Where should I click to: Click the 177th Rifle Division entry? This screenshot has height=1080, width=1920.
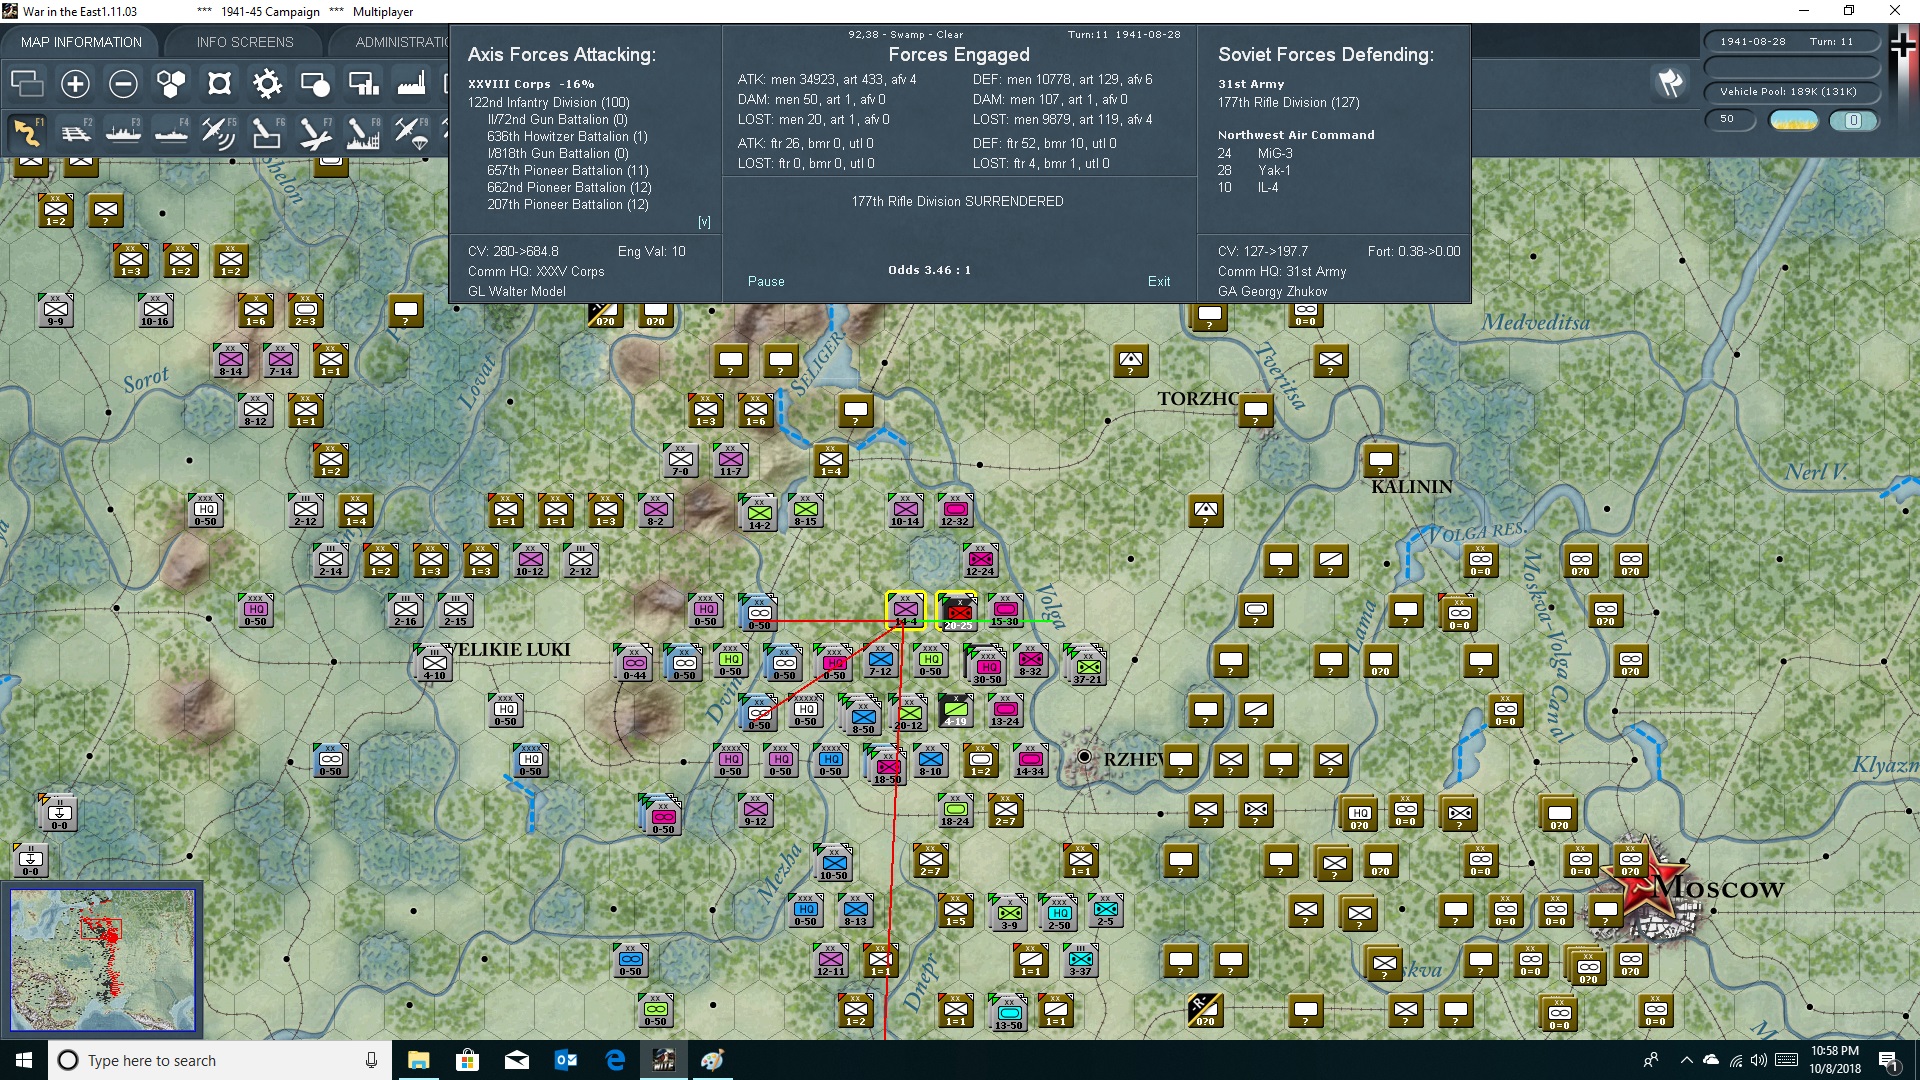coord(1289,102)
